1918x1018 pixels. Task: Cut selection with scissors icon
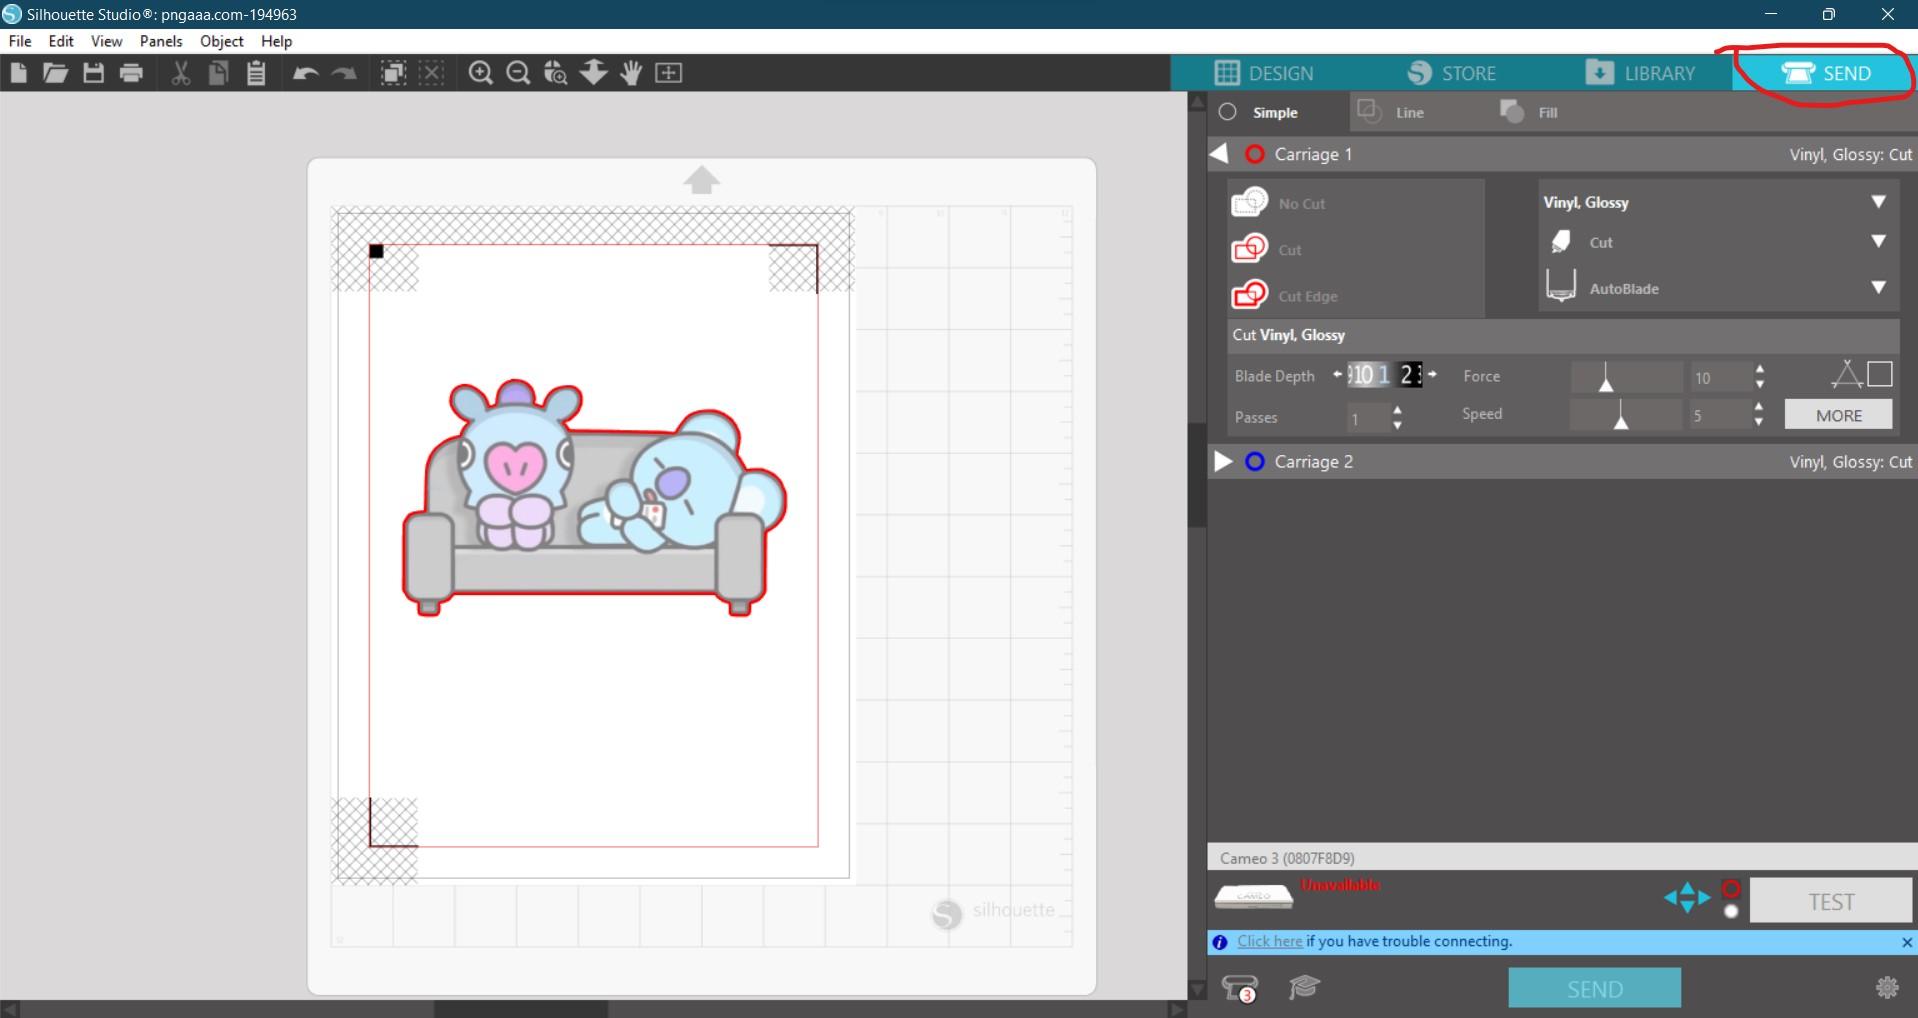click(x=181, y=73)
